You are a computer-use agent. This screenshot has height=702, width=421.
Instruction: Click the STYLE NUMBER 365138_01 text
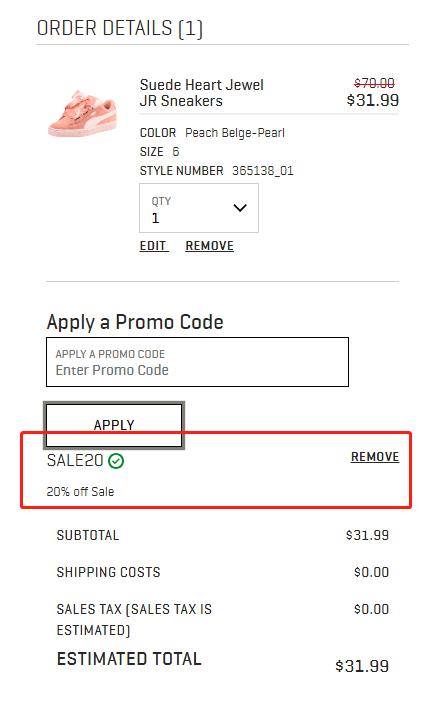tap(217, 171)
